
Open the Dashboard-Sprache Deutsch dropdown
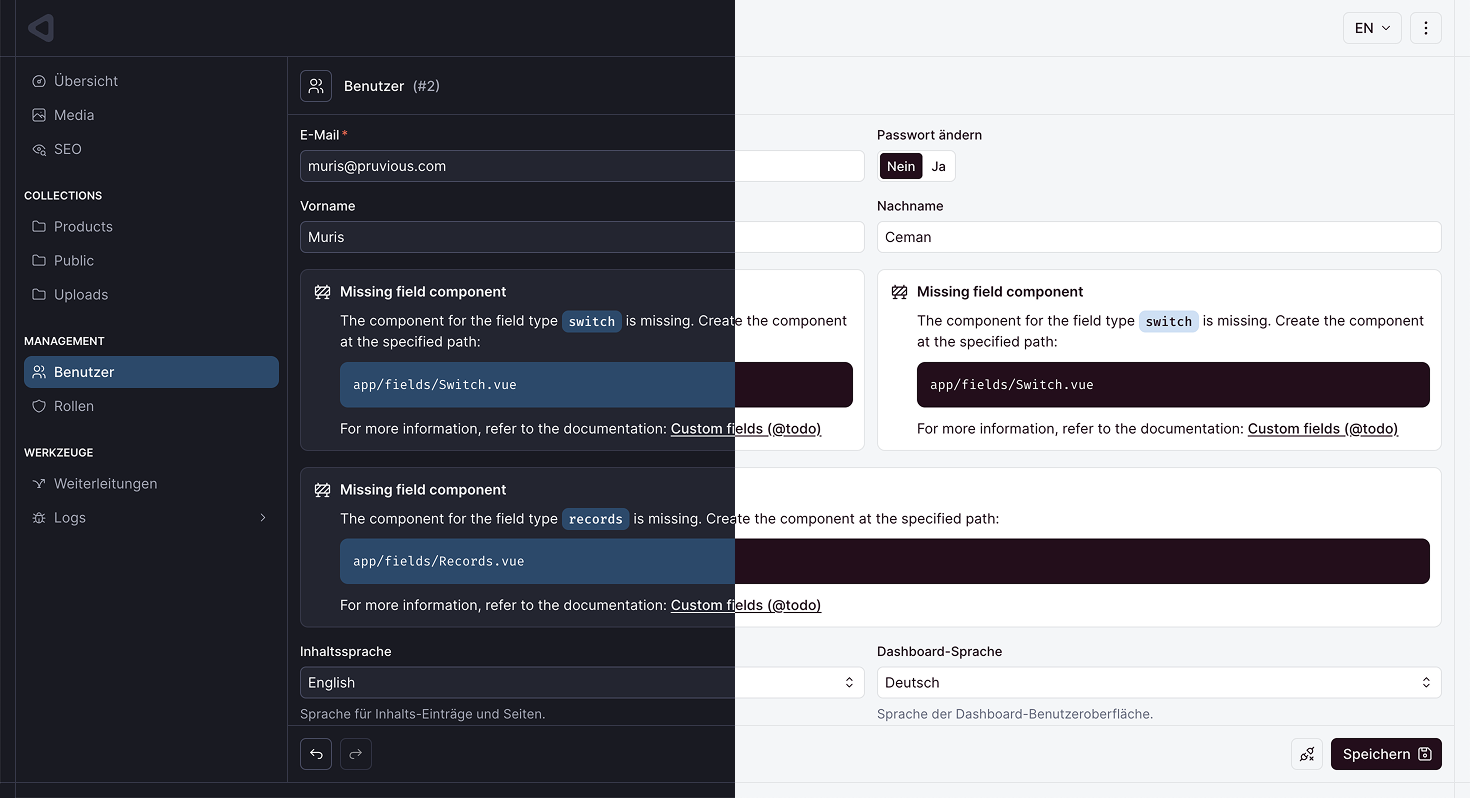[1159, 682]
